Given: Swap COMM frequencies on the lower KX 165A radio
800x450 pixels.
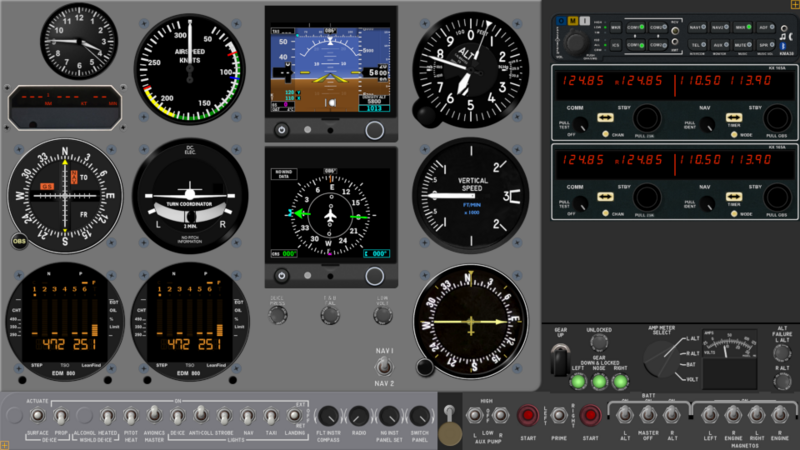Looking at the screenshot, I should click(x=605, y=197).
